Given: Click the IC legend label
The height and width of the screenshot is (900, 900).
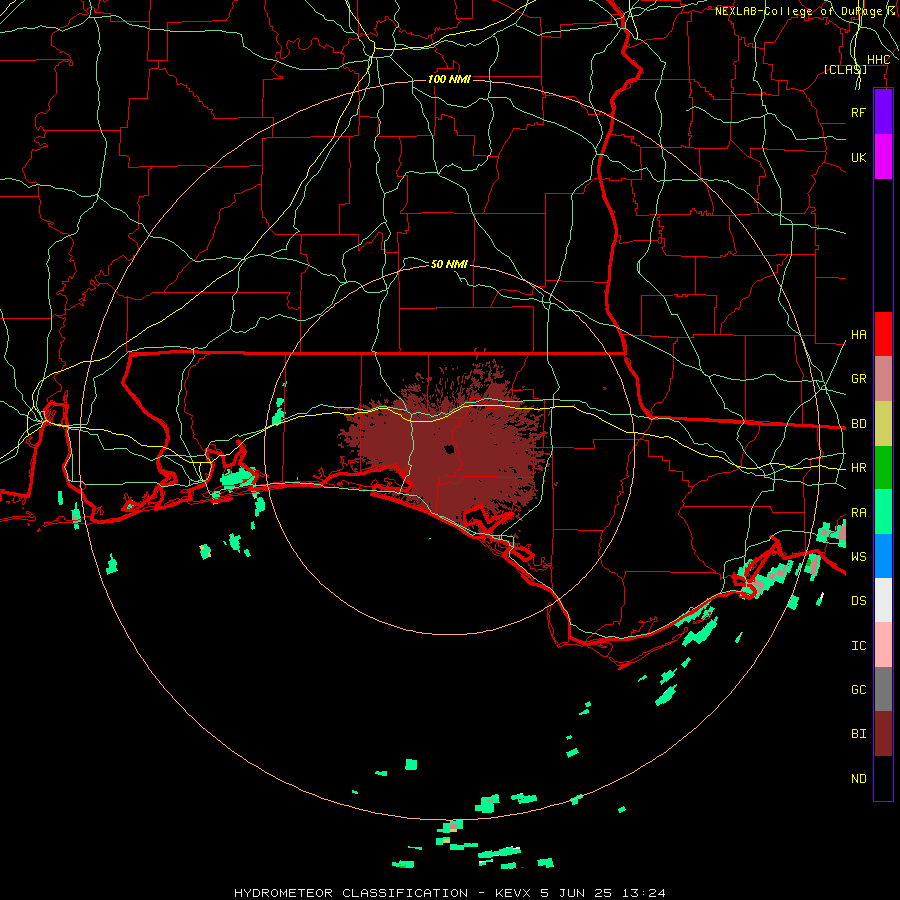Looking at the screenshot, I should click(x=858, y=646).
